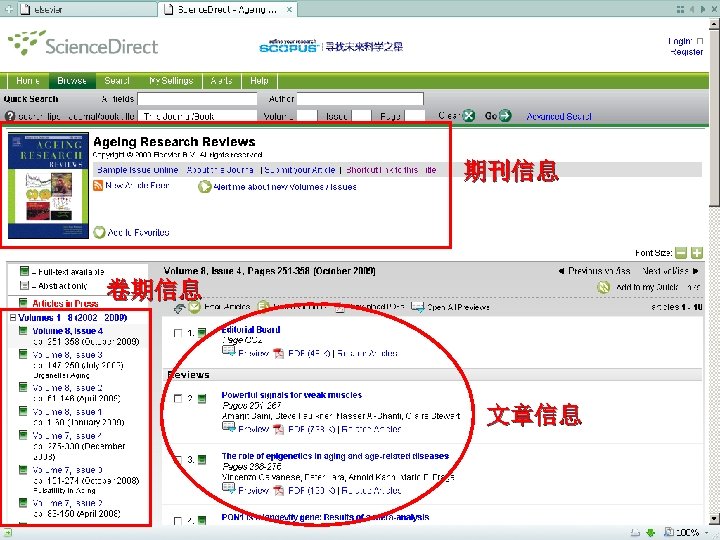Check the box for article 3
This screenshot has width=720, height=540.
[178, 459]
